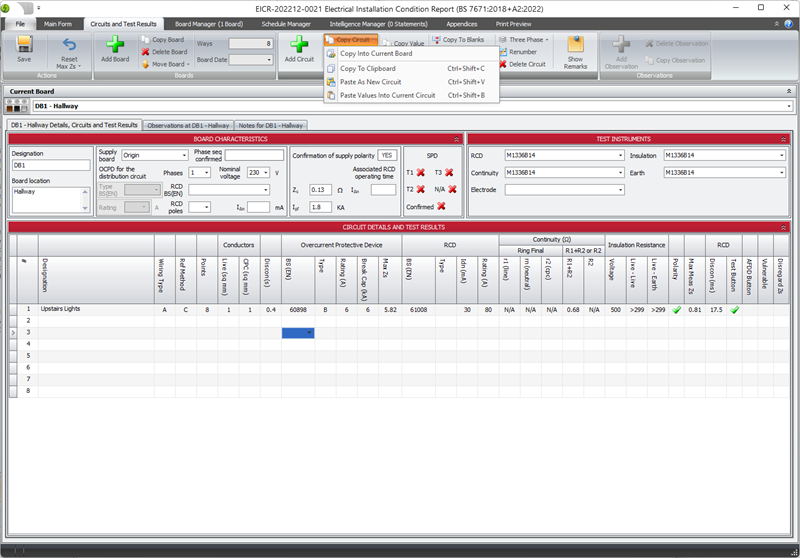Click the Board location text field
This screenshot has width=800, height=558.
50,198
